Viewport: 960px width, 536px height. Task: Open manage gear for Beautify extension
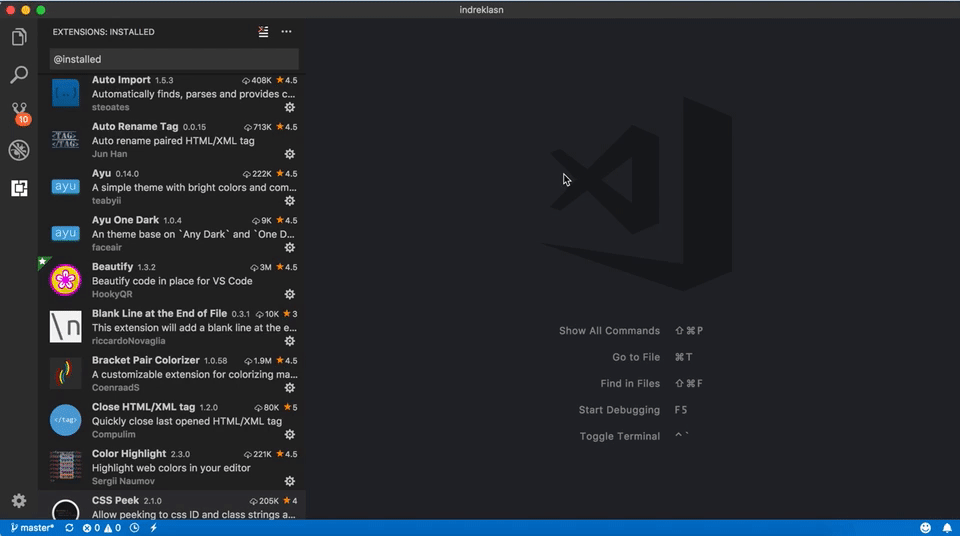click(x=290, y=294)
